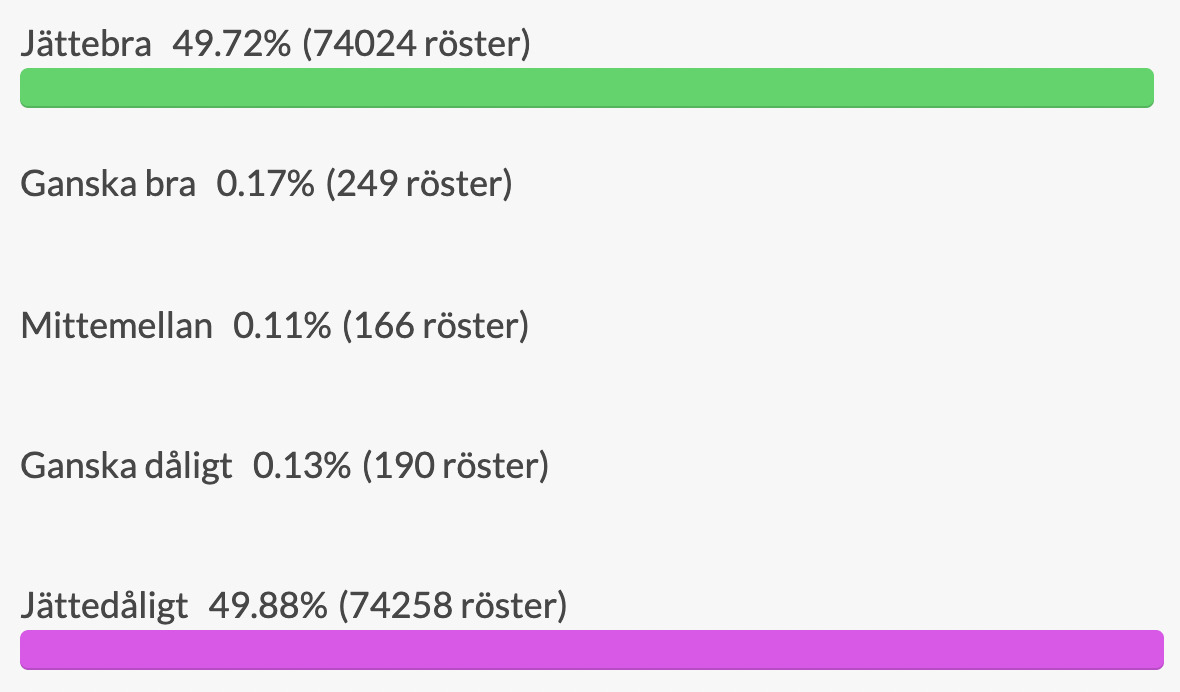Viewport: 1180px width, 692px height.
Task: Click the 166 vote number
Action: tap(384, 326)
